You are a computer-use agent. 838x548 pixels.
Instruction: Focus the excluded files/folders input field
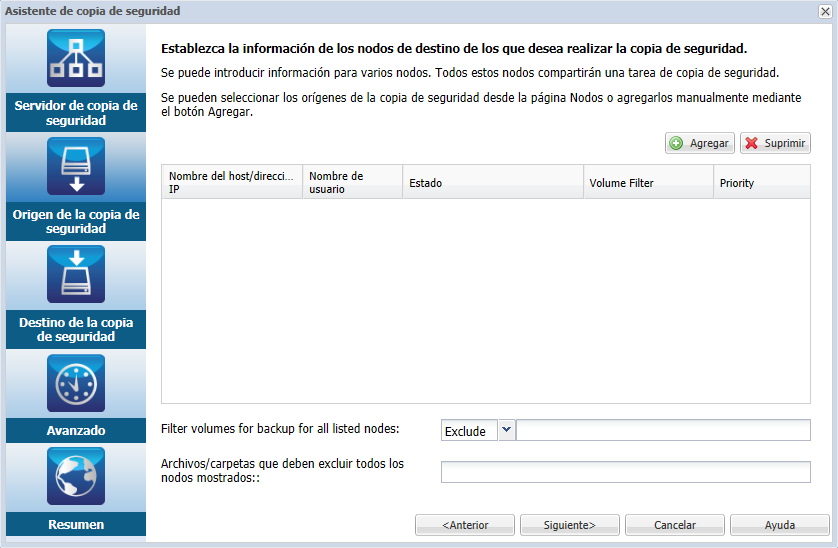pos(626,472)
